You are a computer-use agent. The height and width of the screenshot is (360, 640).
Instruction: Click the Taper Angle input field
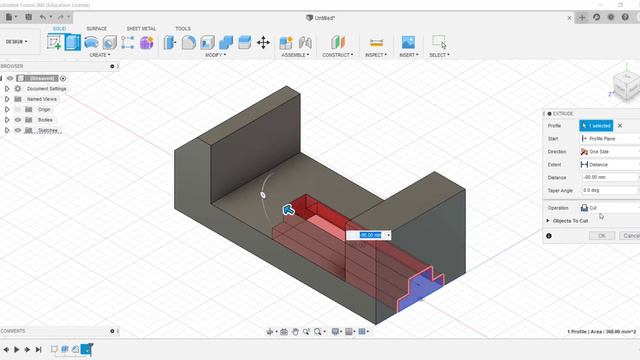point(609,190)
